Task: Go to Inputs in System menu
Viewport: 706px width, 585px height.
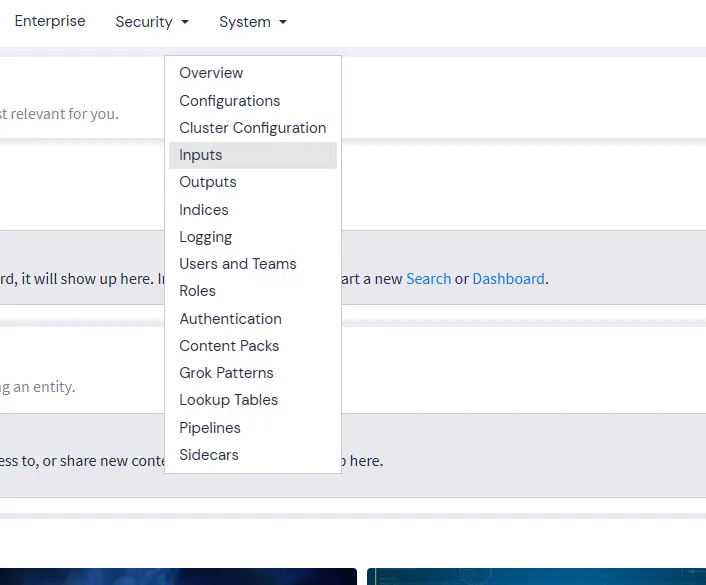Action: (x=253, y=155)
